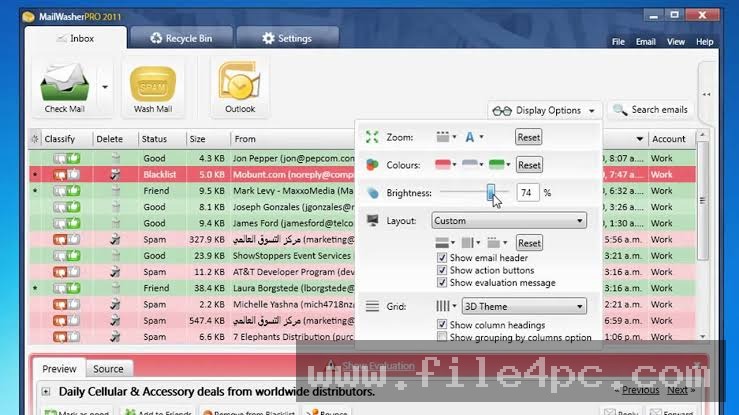The width and height of the screenshot is (739, 415).
Task: Open the column chooser arrow by Account
Action: coord(640,139)
